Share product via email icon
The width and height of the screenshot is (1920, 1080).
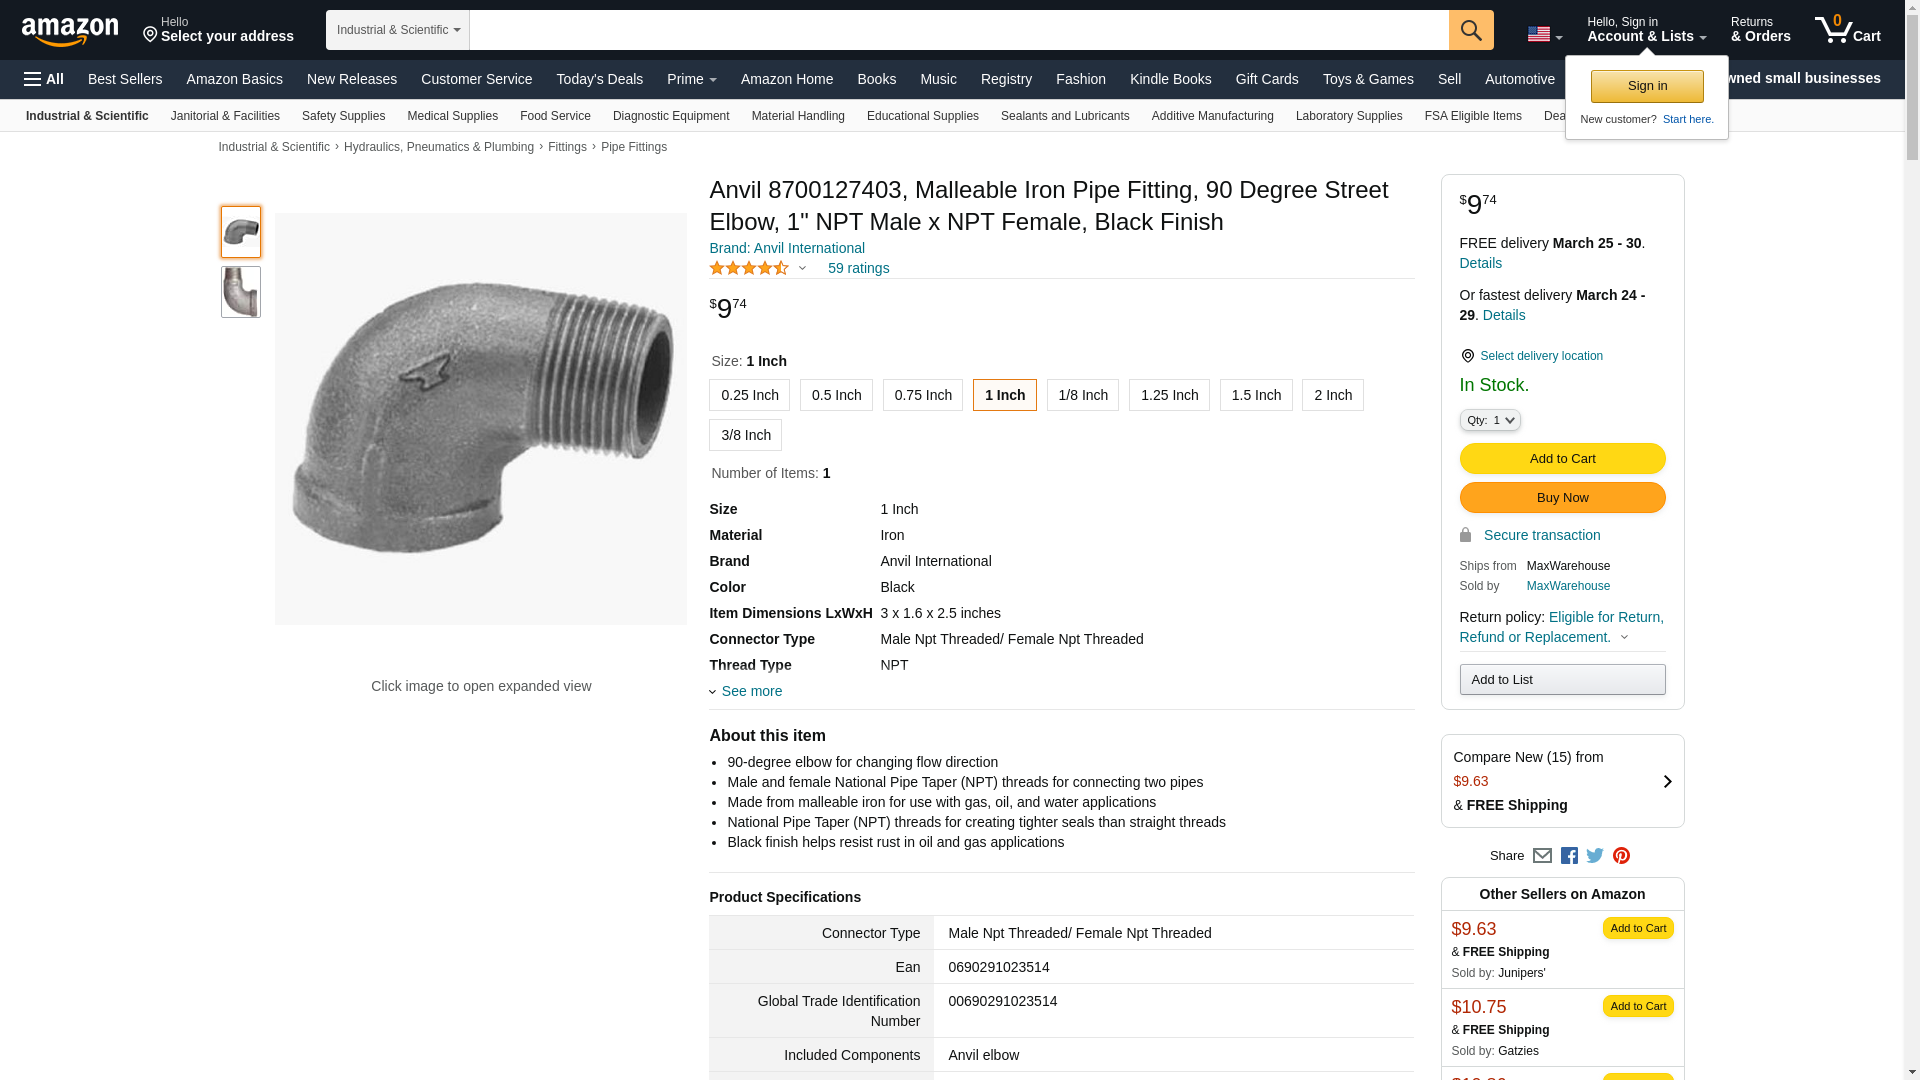tap(1542, 856)
